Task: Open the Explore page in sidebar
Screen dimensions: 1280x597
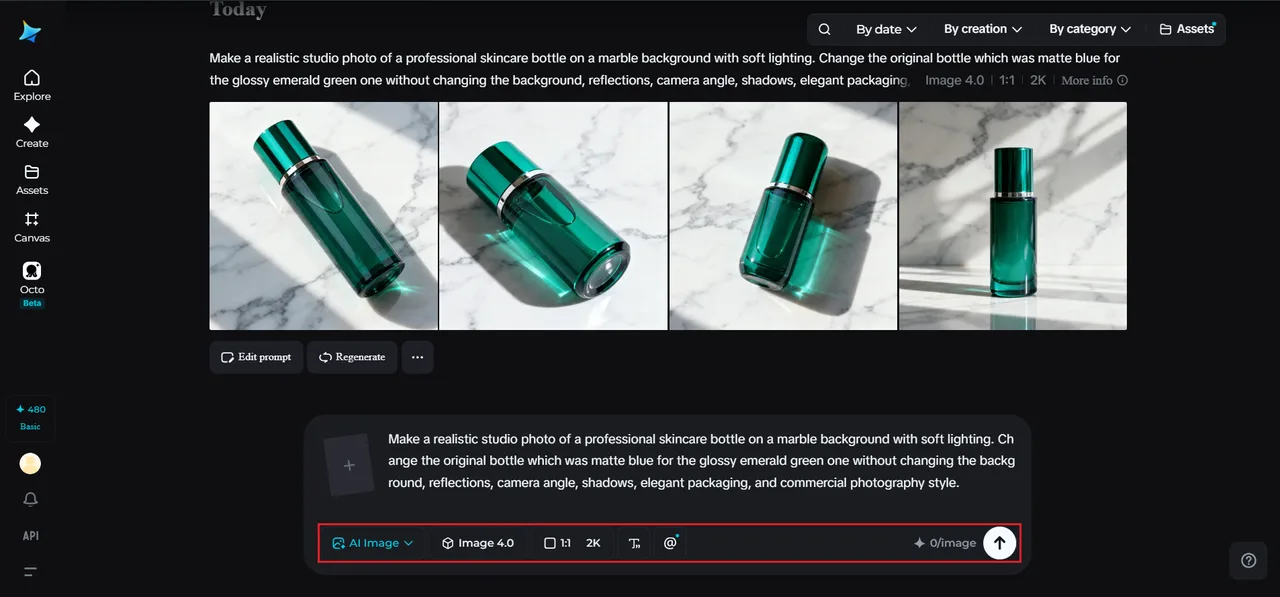Action: (x=32, y=85)
